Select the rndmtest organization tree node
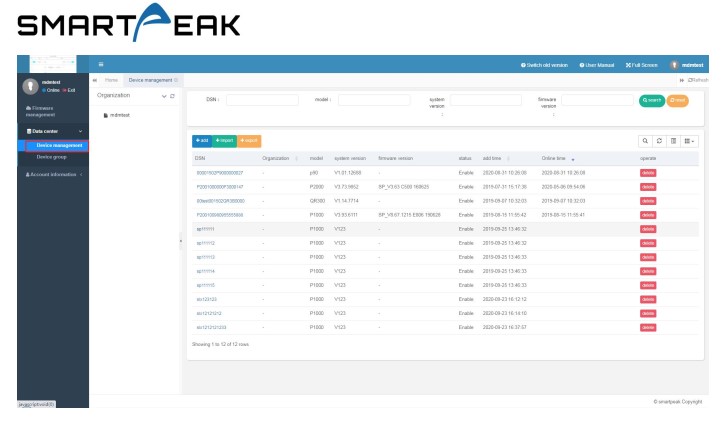Viewport: 725px width, 423px height. click(120, 115)
